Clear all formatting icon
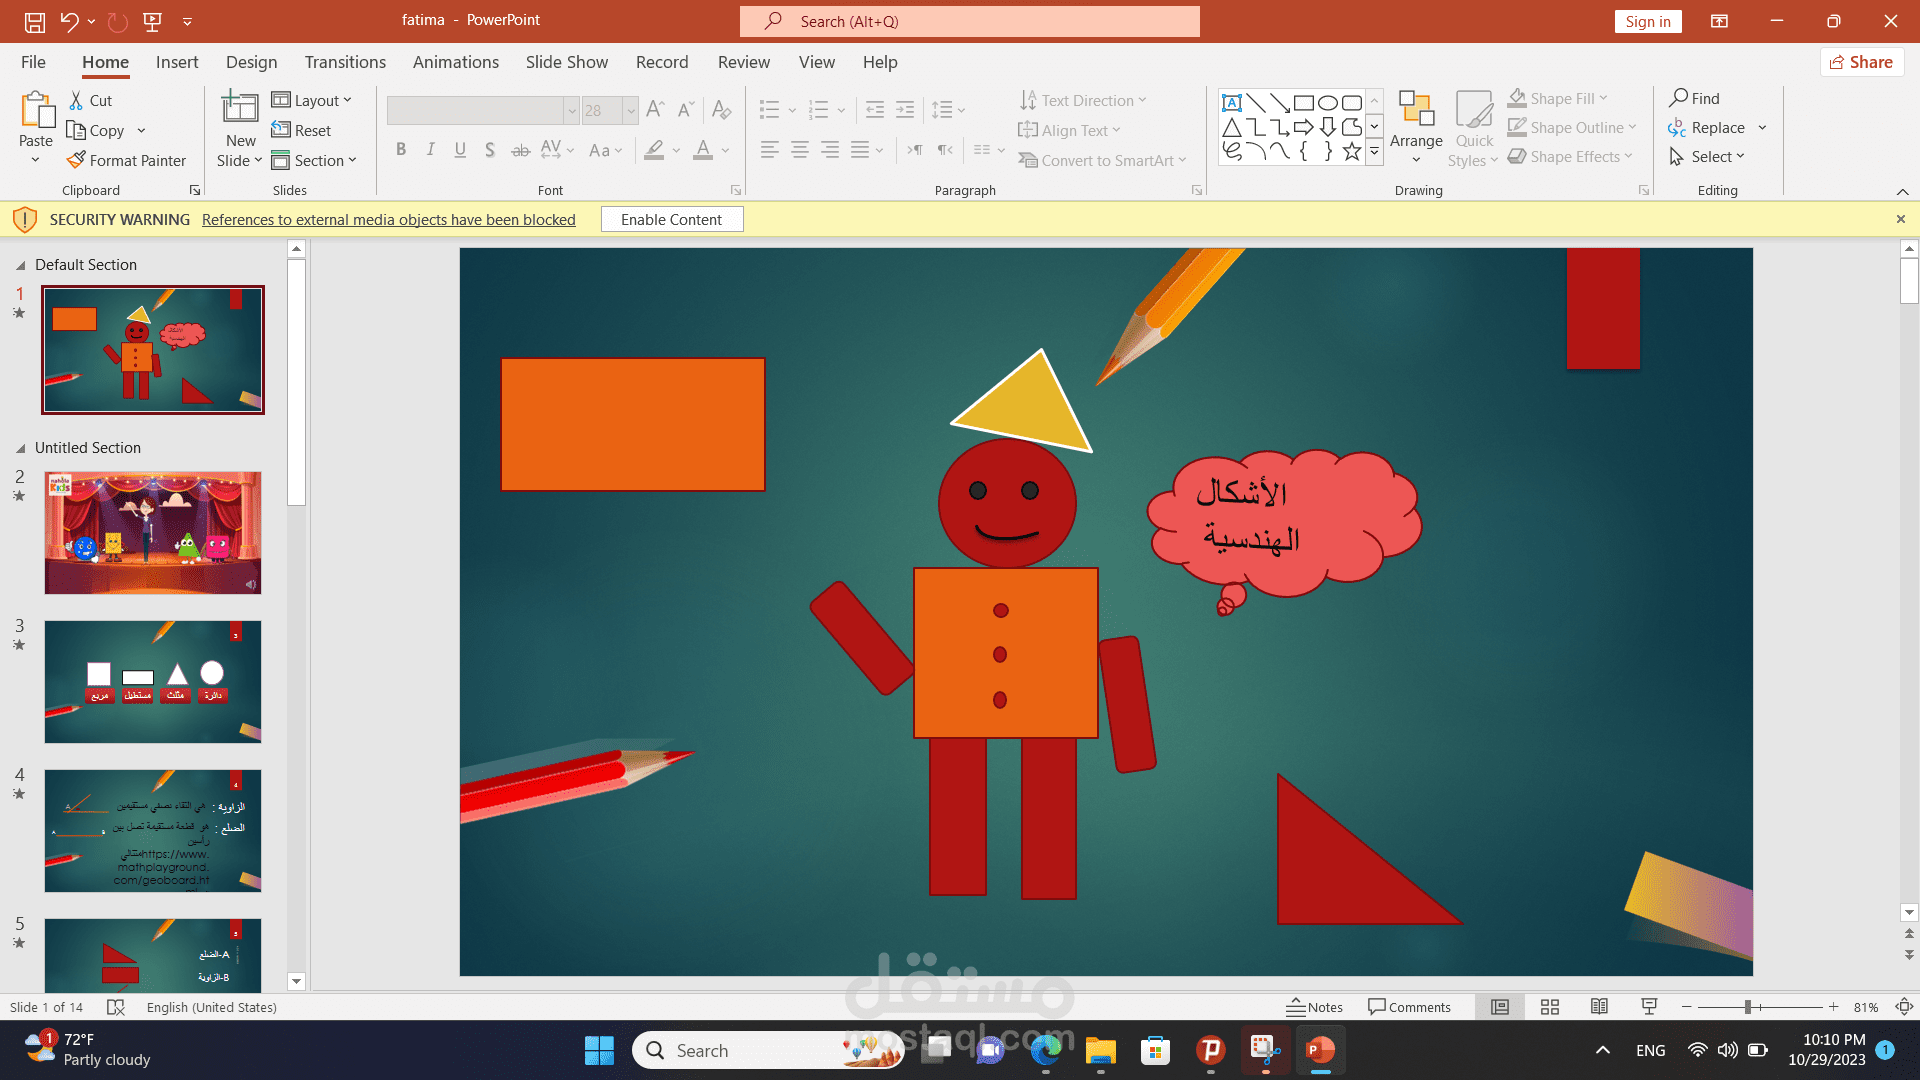Viewport: 1920px width, 1080px height. coord(721,109)
